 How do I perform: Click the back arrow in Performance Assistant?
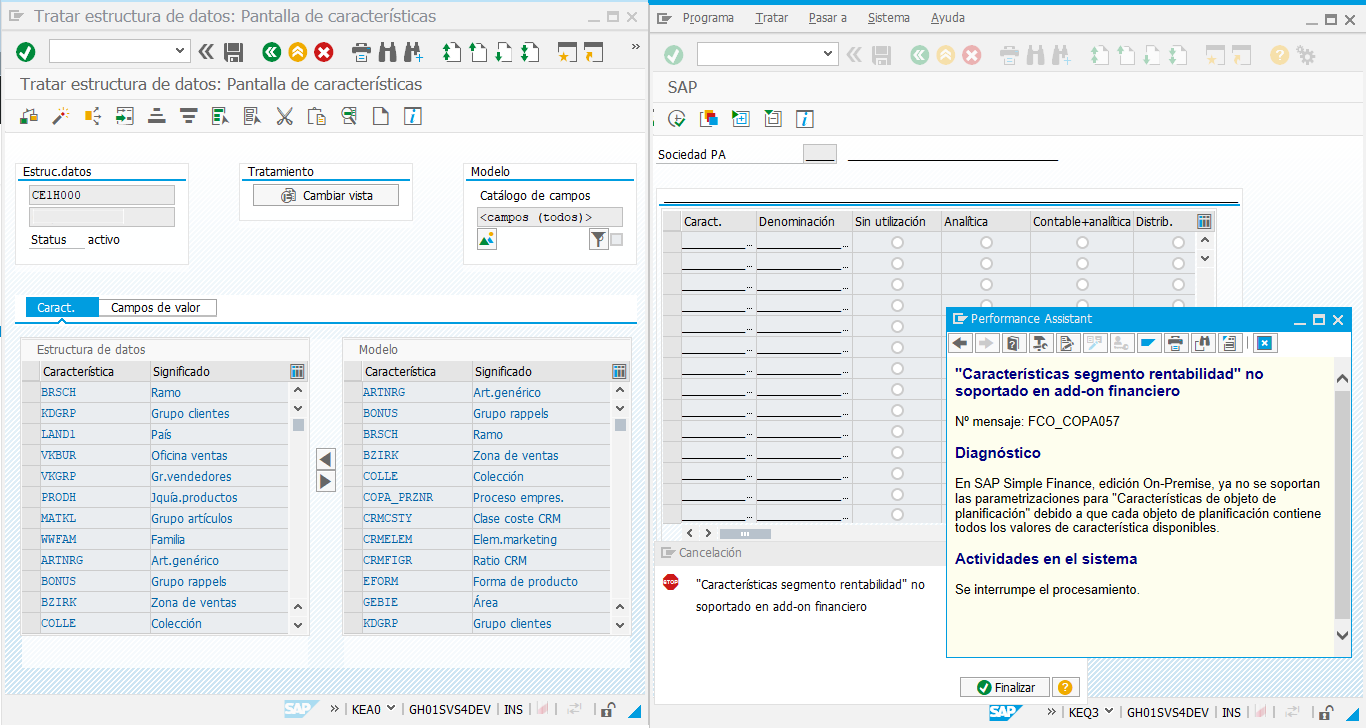pos(961,343)
